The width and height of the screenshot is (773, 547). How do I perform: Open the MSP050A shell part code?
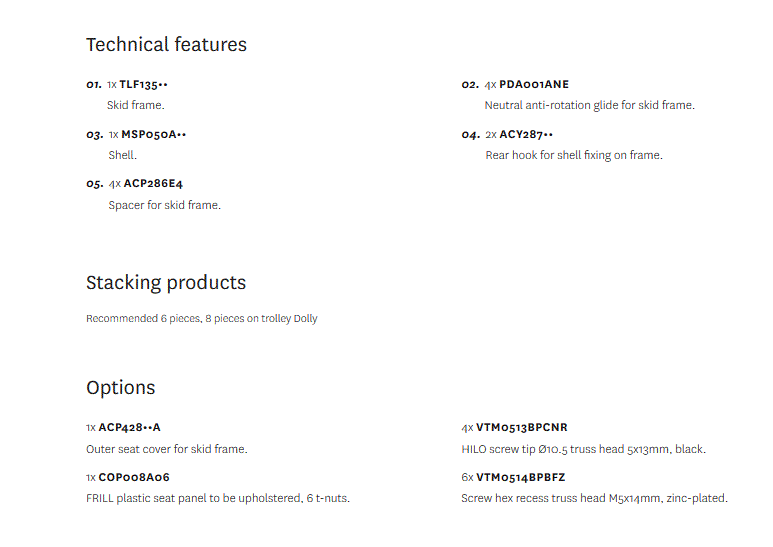click(153, 135)
